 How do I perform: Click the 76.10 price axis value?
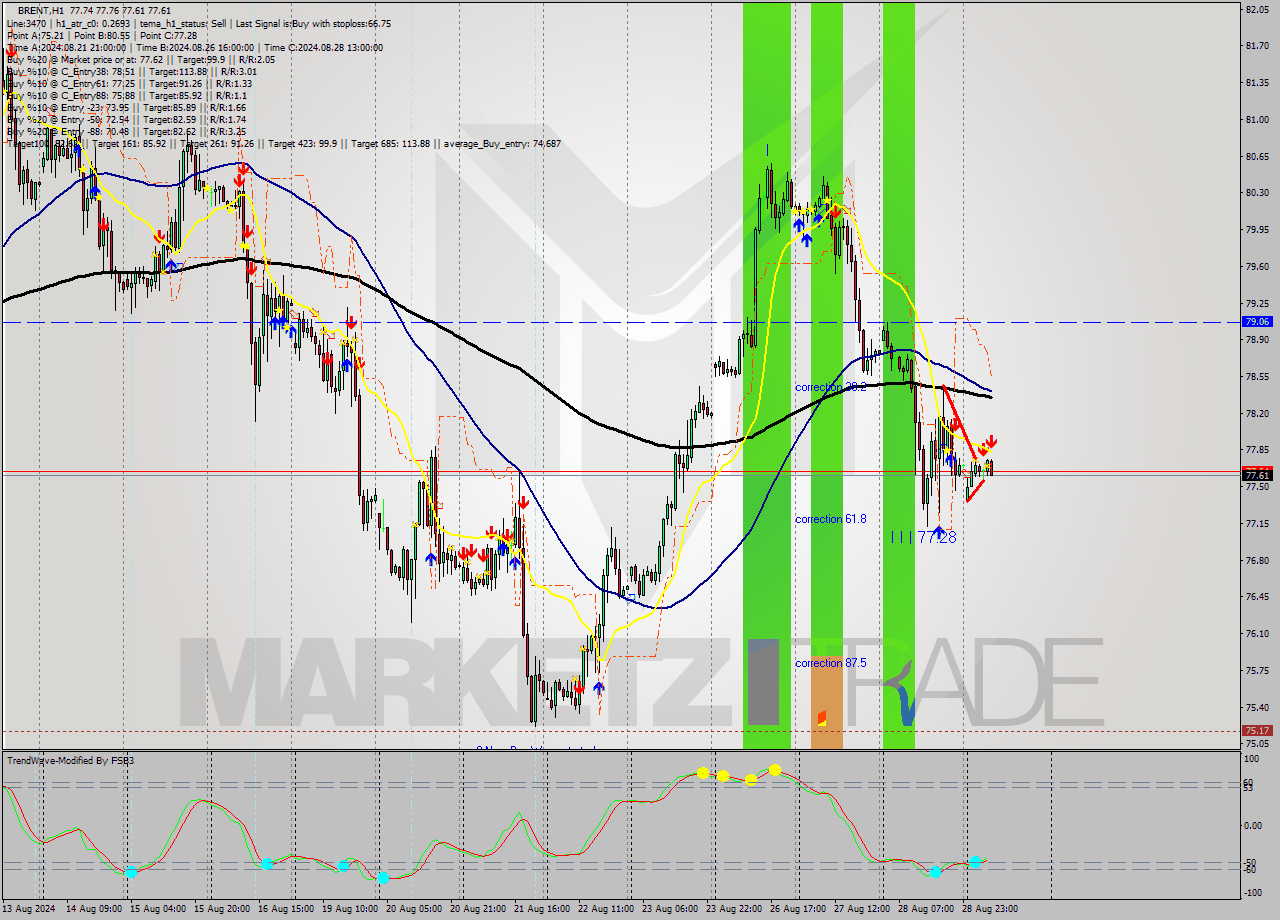(1257, 633)
